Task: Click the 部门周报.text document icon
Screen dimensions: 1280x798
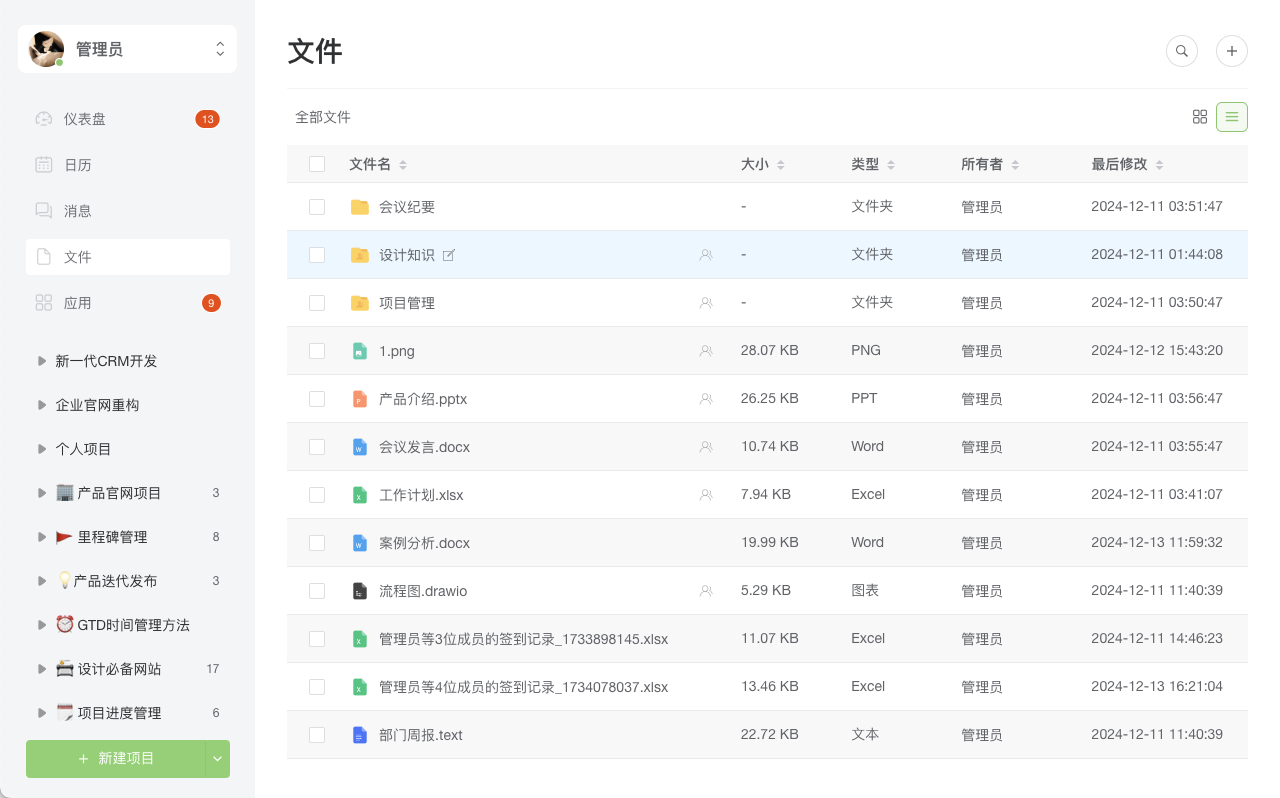Action: click(x=360, y=735)
